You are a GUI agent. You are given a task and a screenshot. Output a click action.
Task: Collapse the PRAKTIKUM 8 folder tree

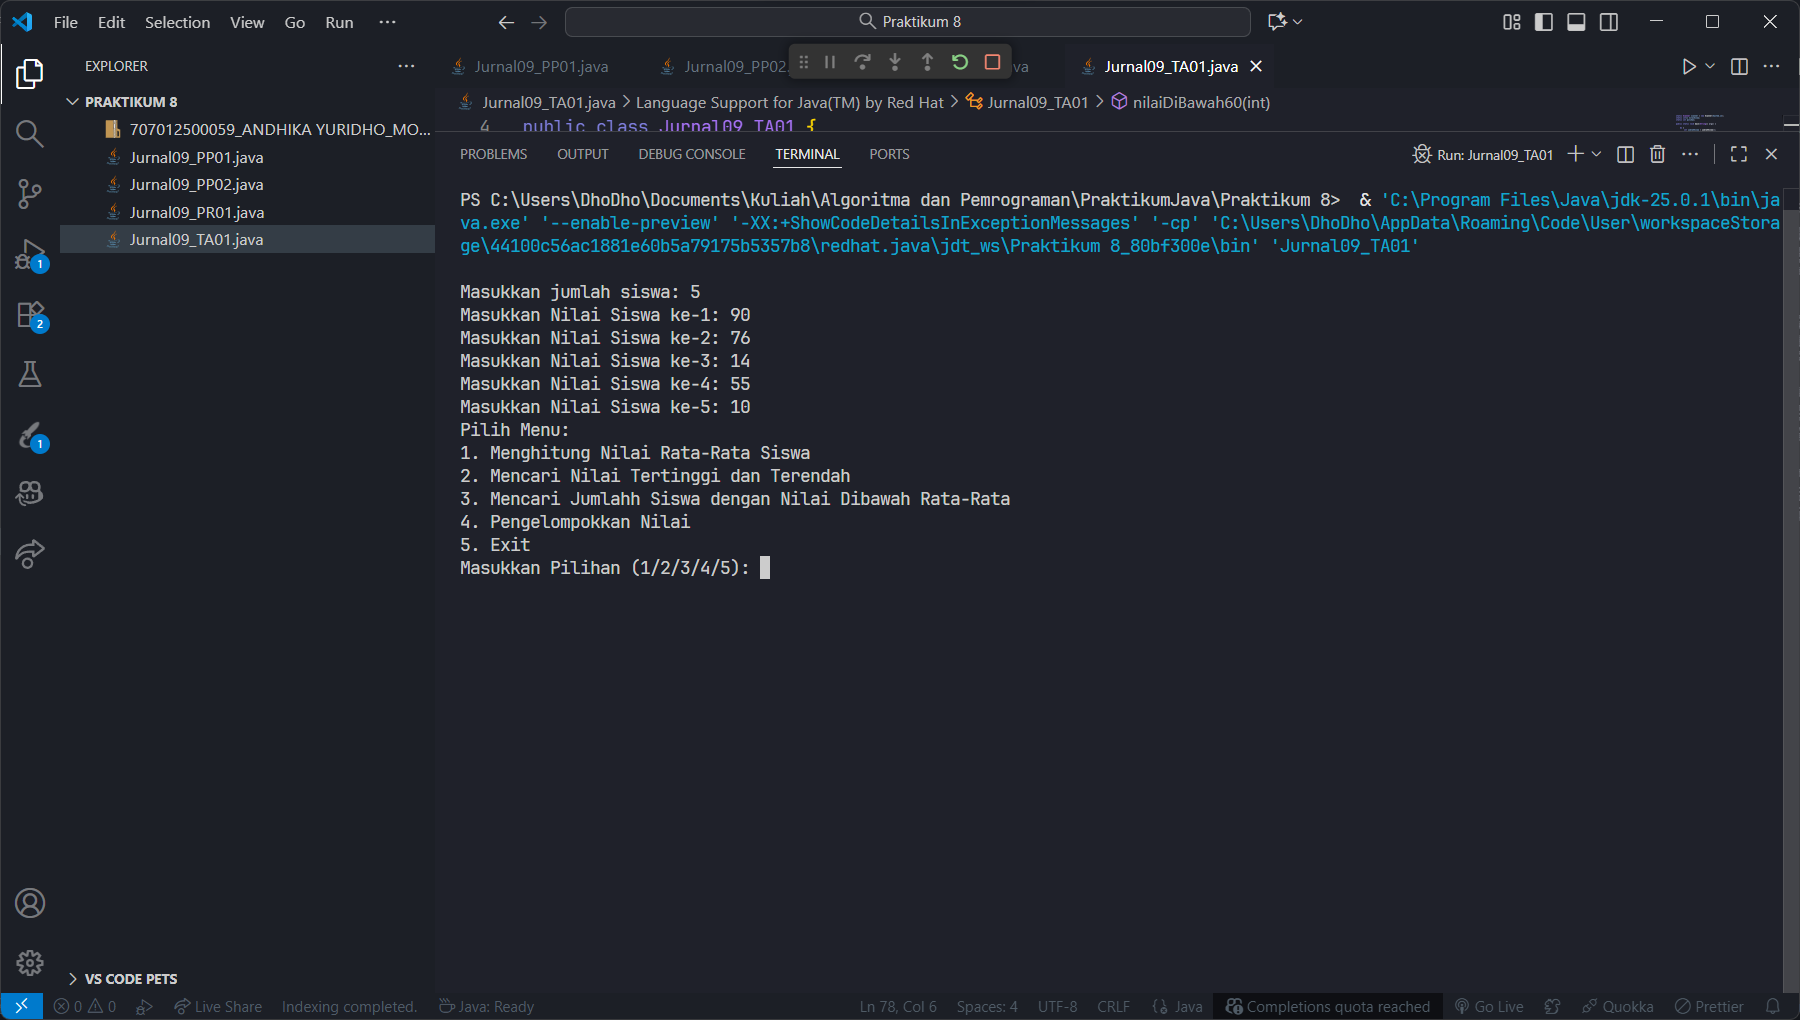[x=73, y=102]
